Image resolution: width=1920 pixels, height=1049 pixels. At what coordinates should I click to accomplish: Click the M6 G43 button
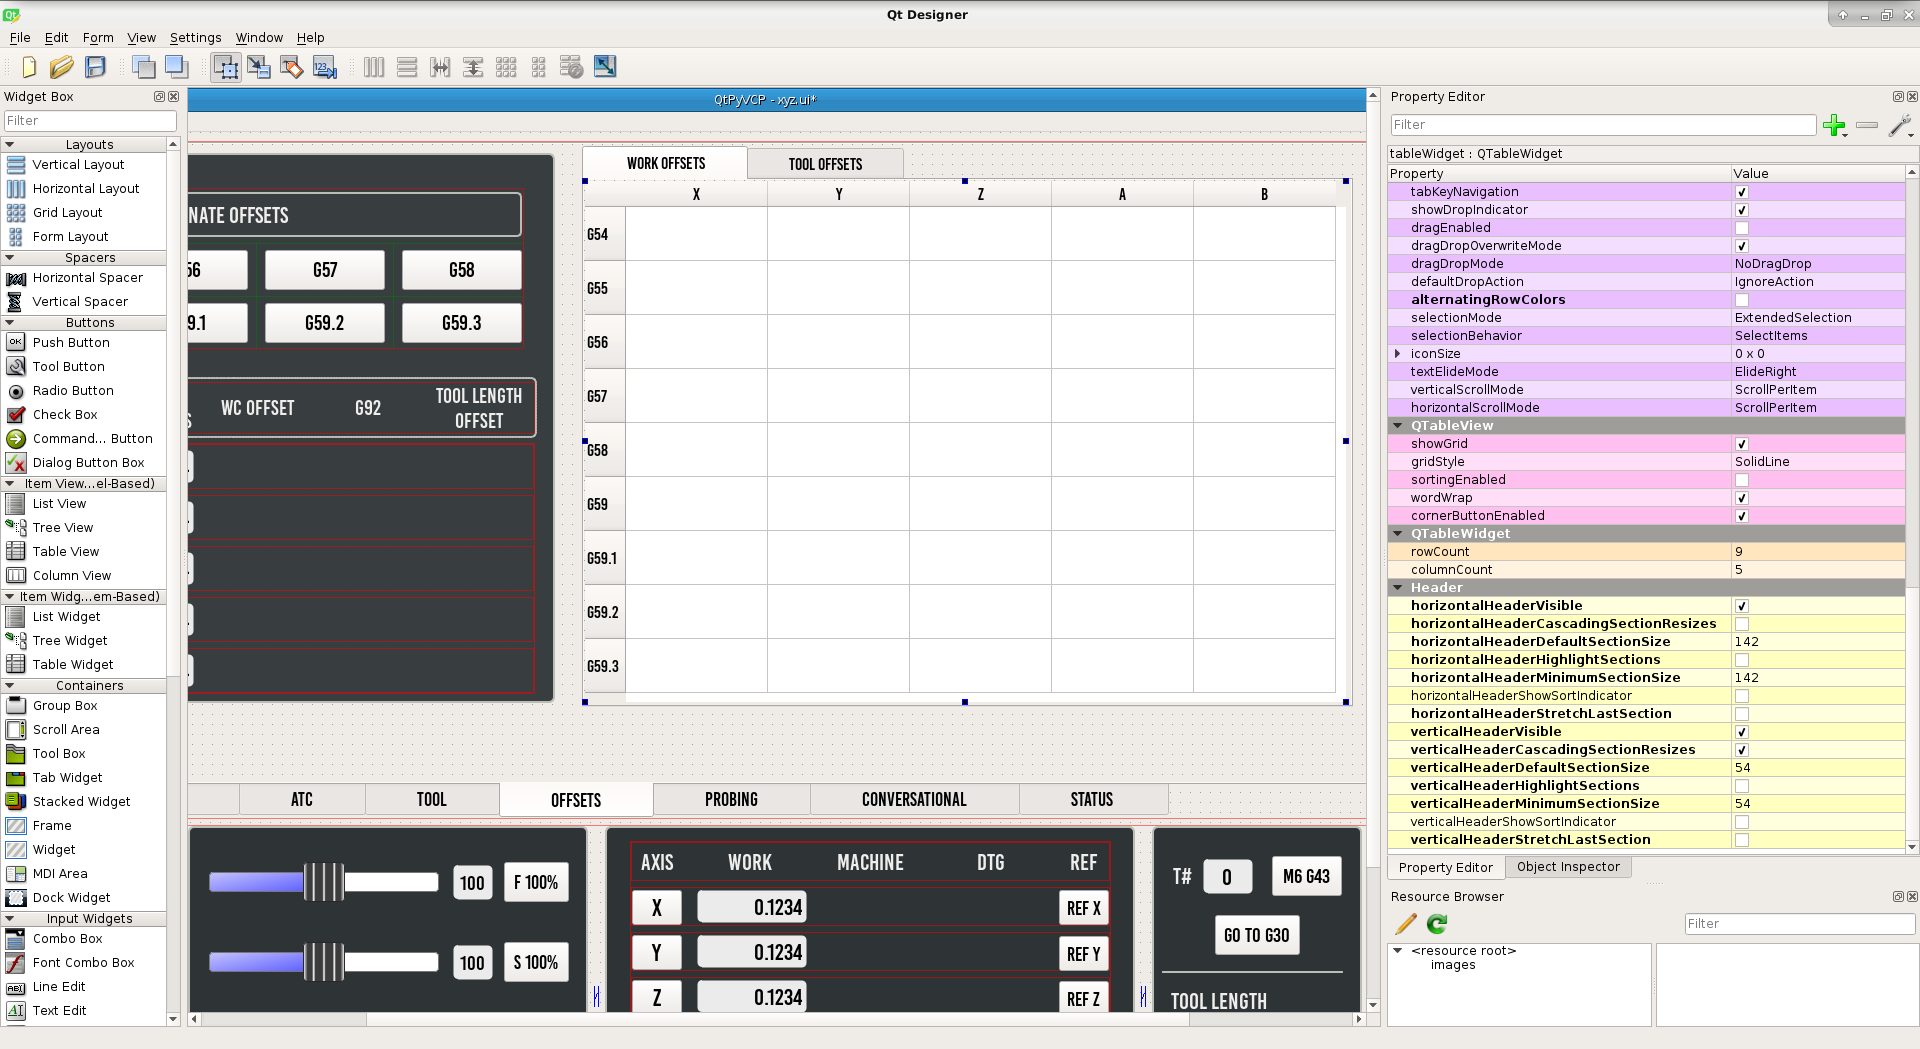click(x=1307, y=877)
